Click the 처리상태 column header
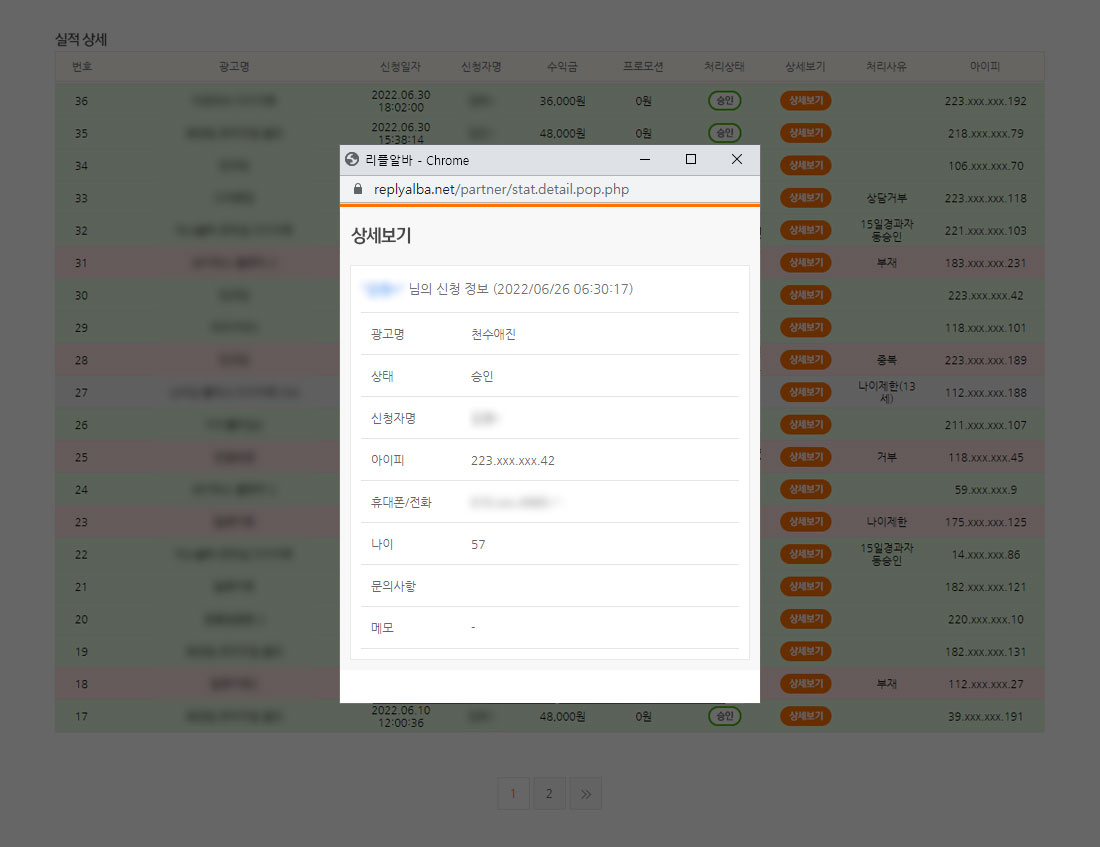 (724, 67)
